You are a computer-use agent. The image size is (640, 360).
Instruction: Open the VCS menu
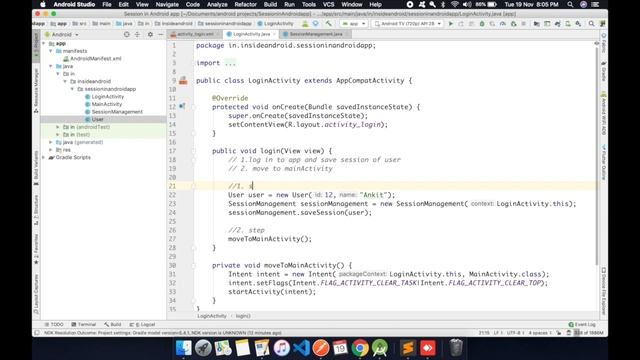[328, 4]
